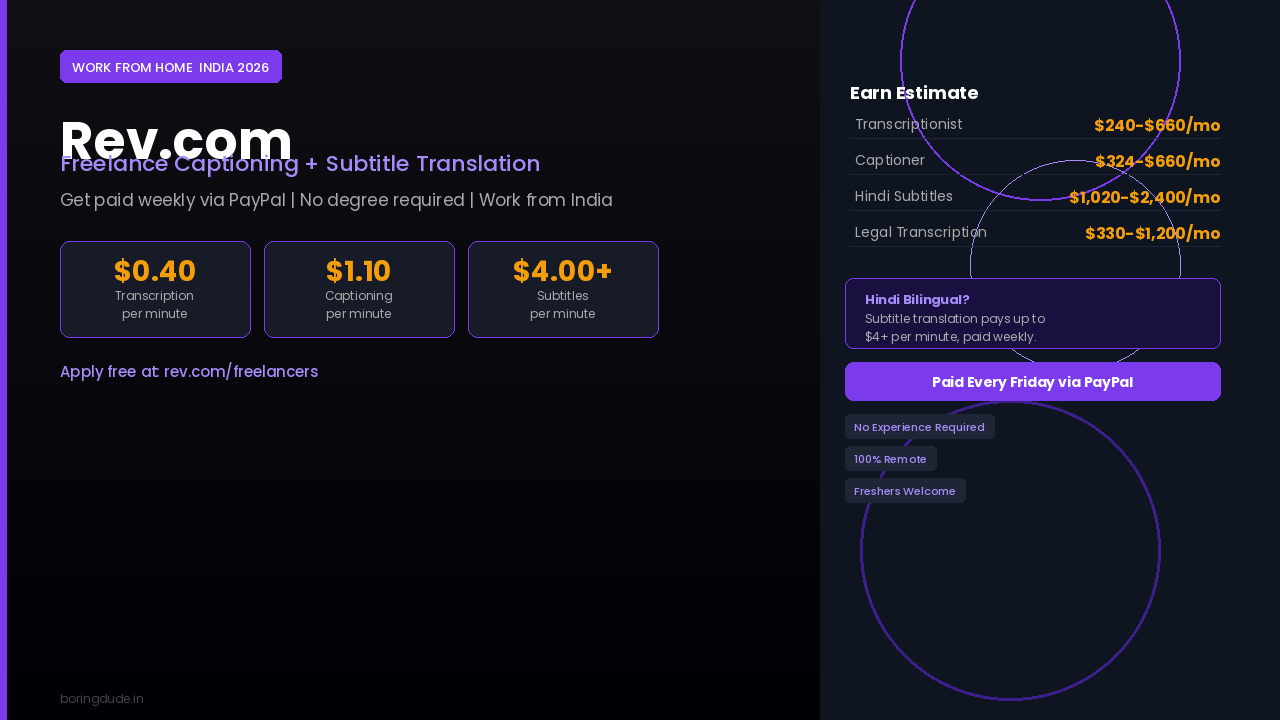Click the Work From Home India 2026 badge
Image resolution: width=1280 pixels, height=720 pixels.
pos(171,67)
